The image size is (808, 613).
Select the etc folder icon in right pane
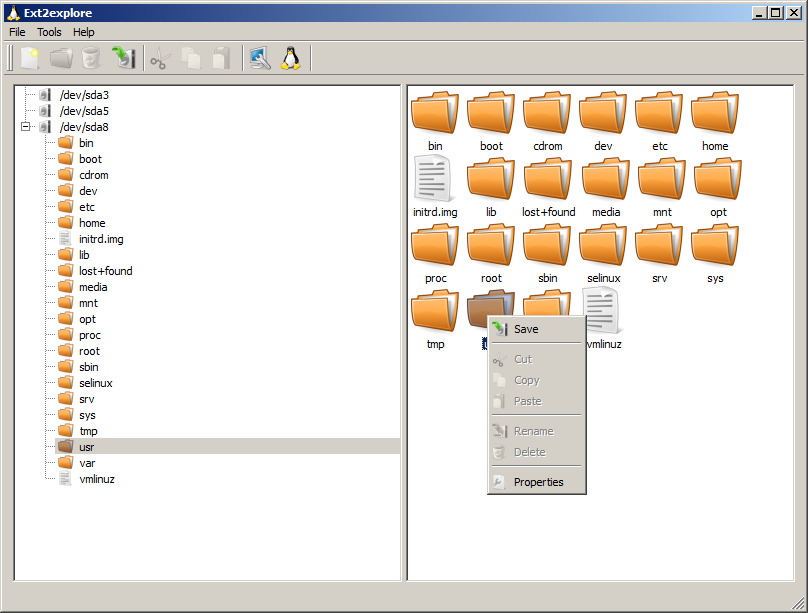point(659,112)
